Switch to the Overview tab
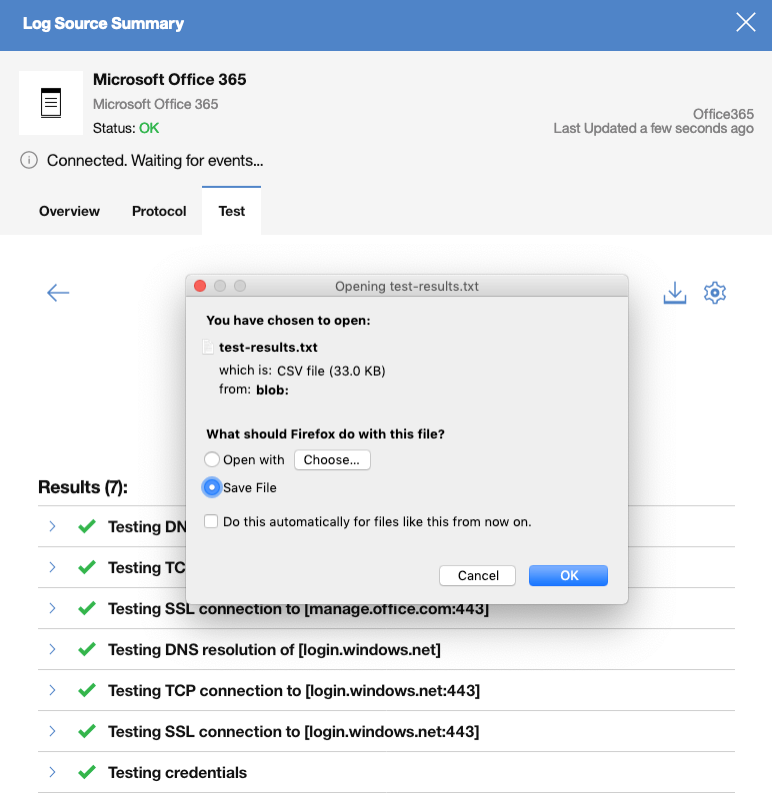The width and height of the screenshot is (772, 810). (x=69, y=211)
